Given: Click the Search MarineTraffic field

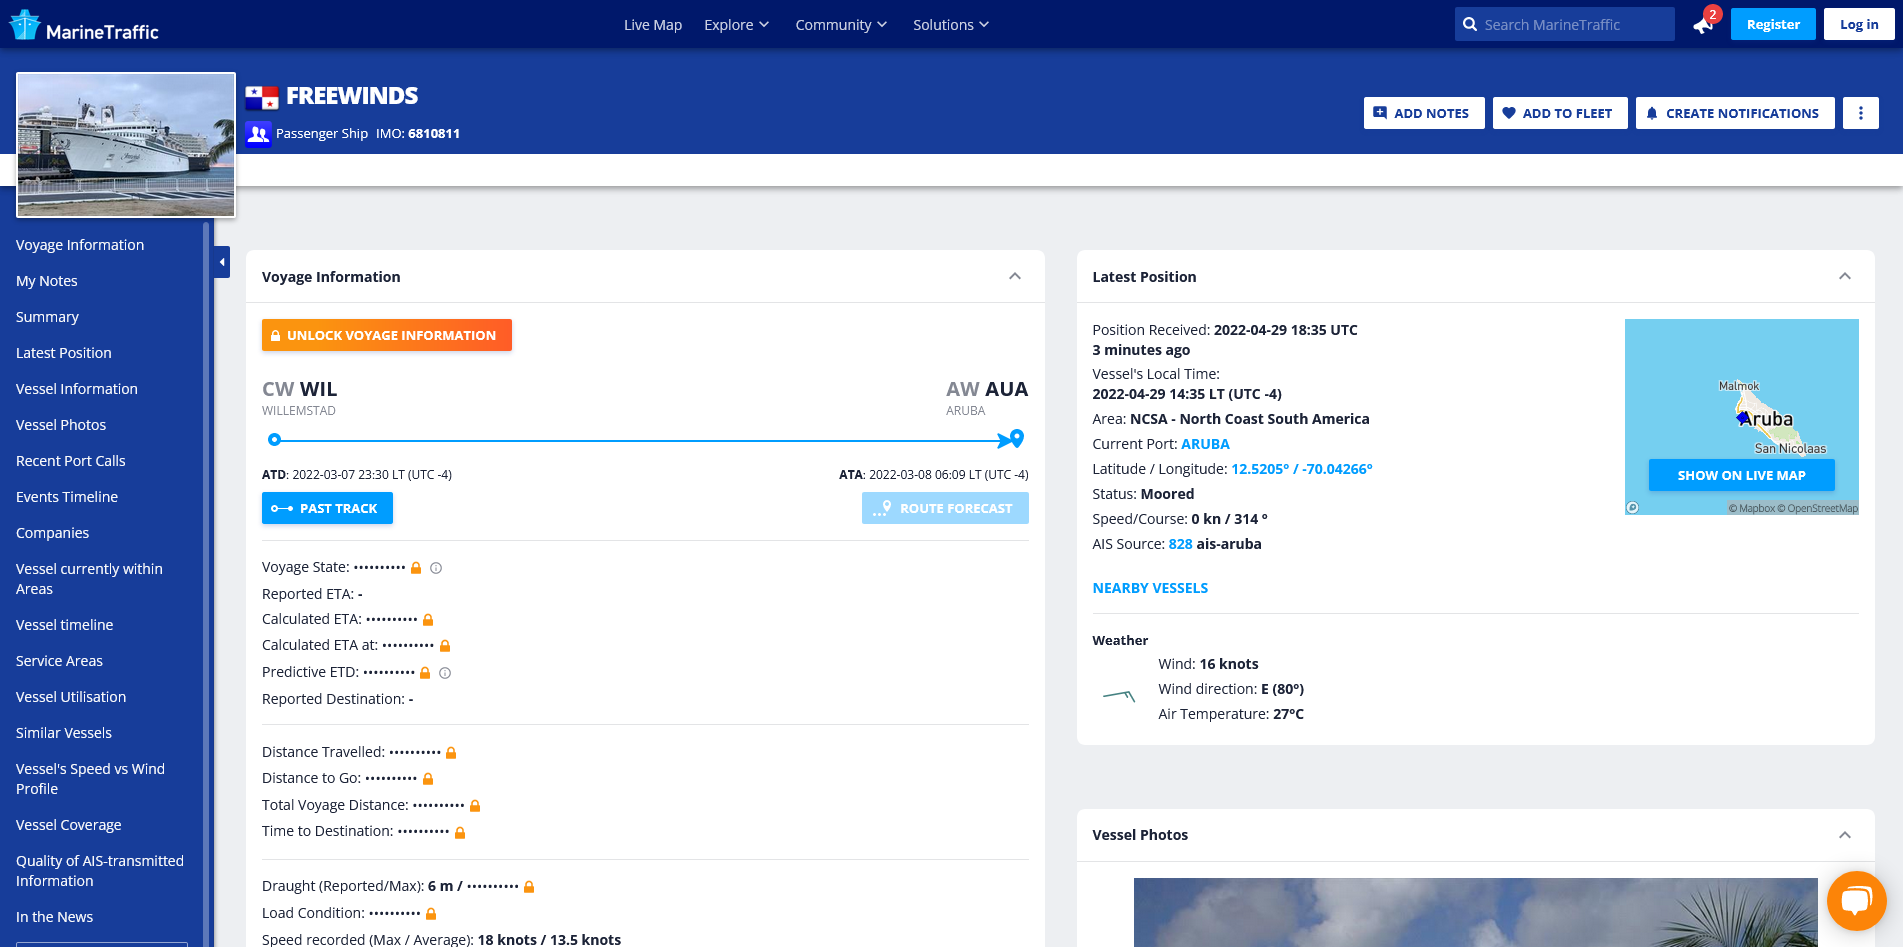Looking at the screenshot, I should pyautogui.click(x=1565, y=25).
